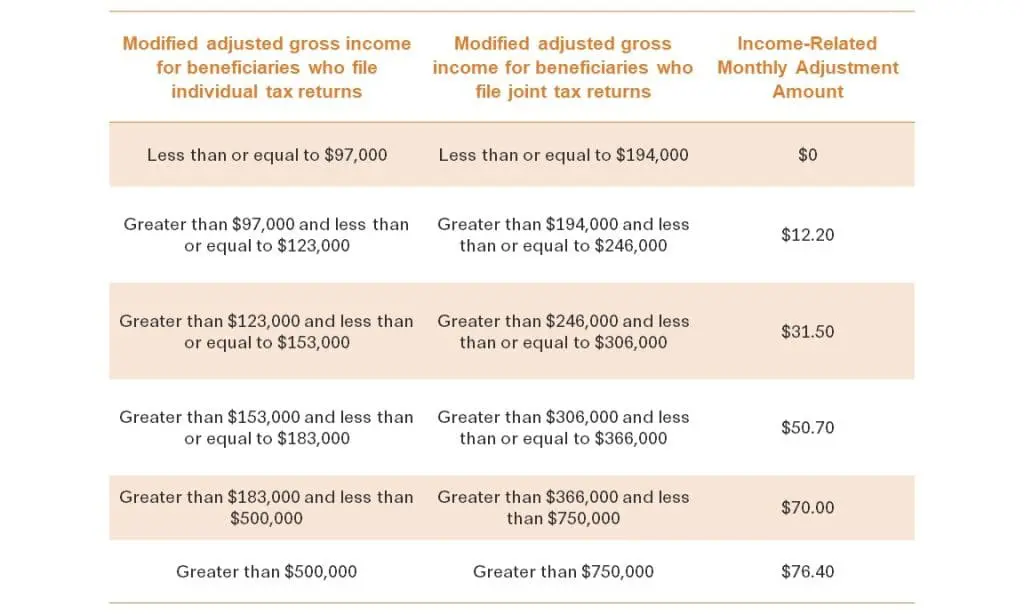This screenshot has width=1024, height=614.
Task: Select the 'Greater than $750,000' cell
Action: point(563,572)
